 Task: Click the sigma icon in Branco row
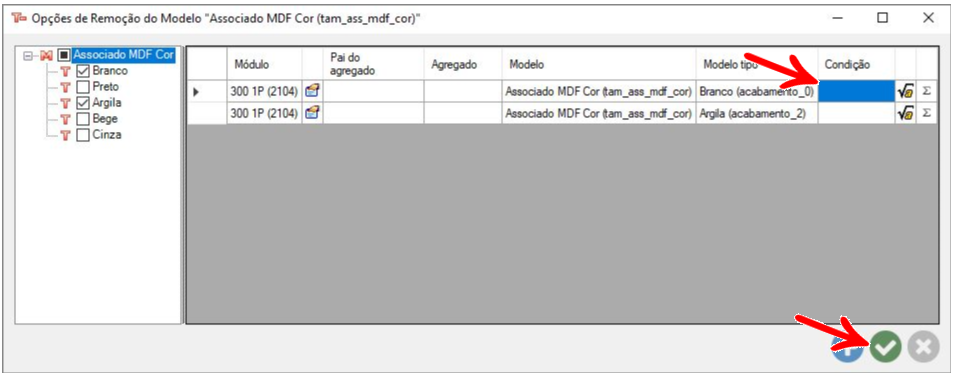926,91
